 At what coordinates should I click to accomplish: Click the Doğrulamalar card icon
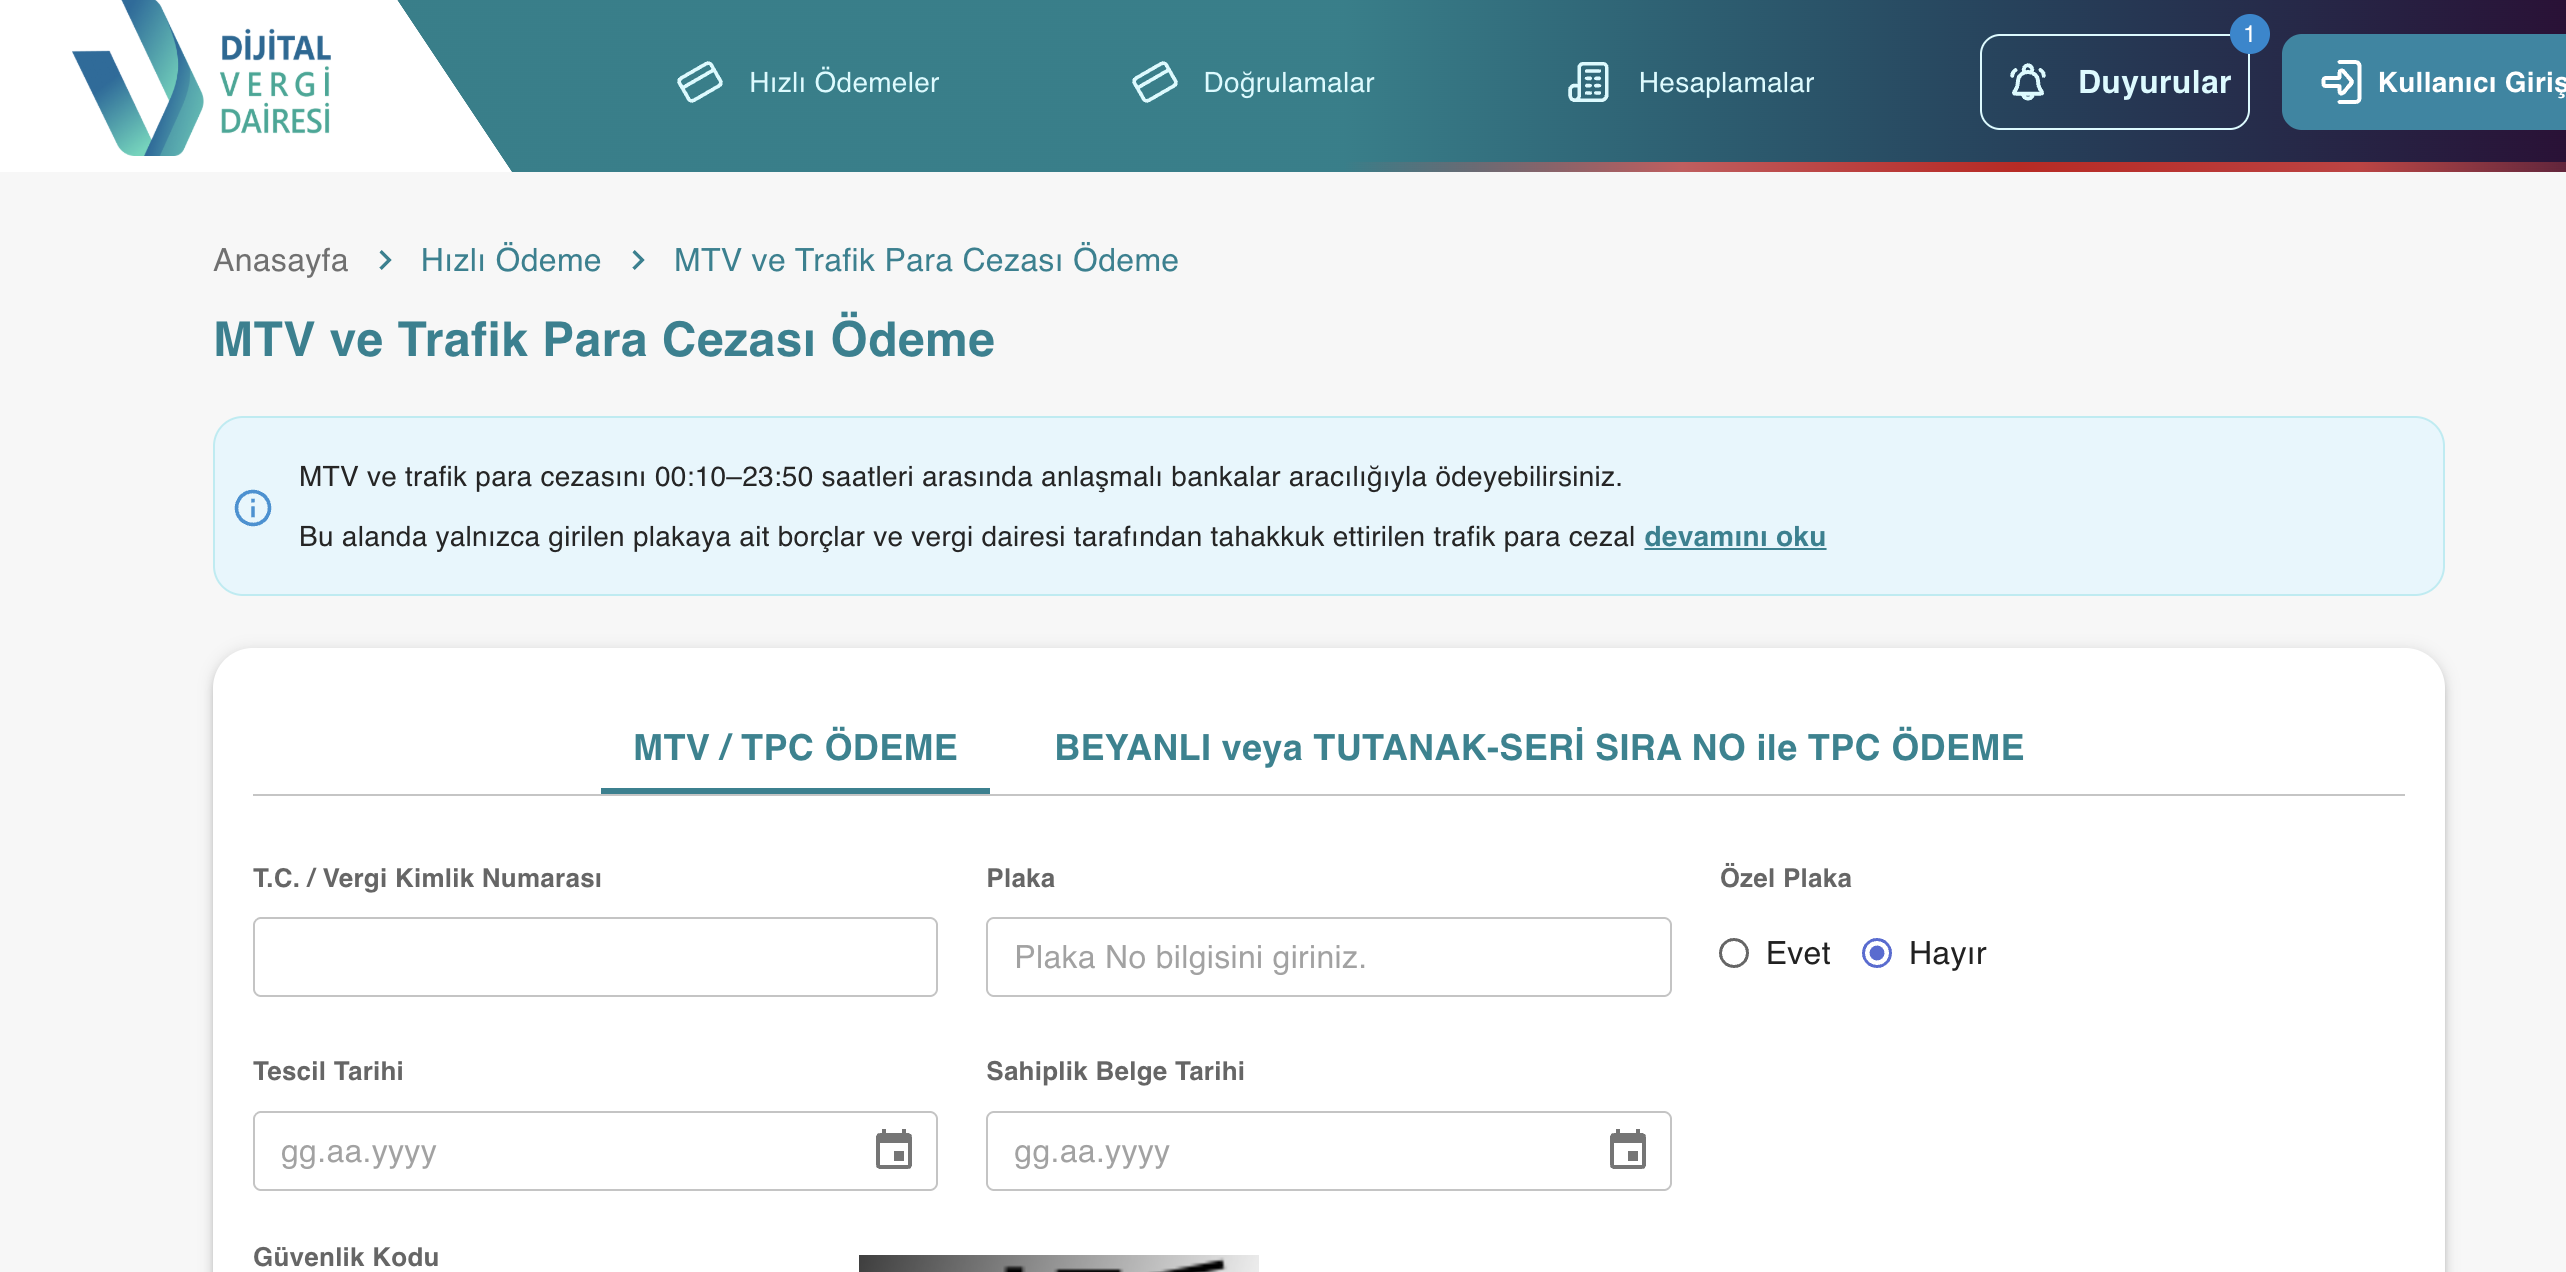pyautogui.click(x=1154, y=82)
